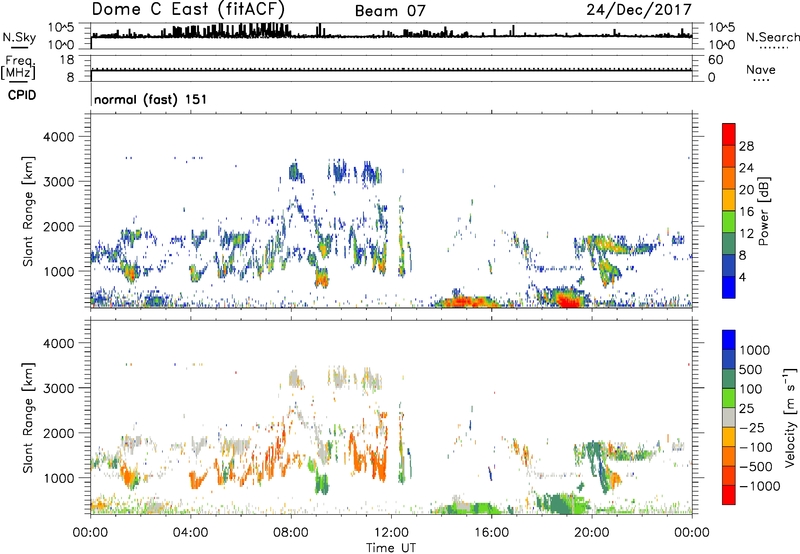Click the date '24/Dec/2017'

(639, 10)
